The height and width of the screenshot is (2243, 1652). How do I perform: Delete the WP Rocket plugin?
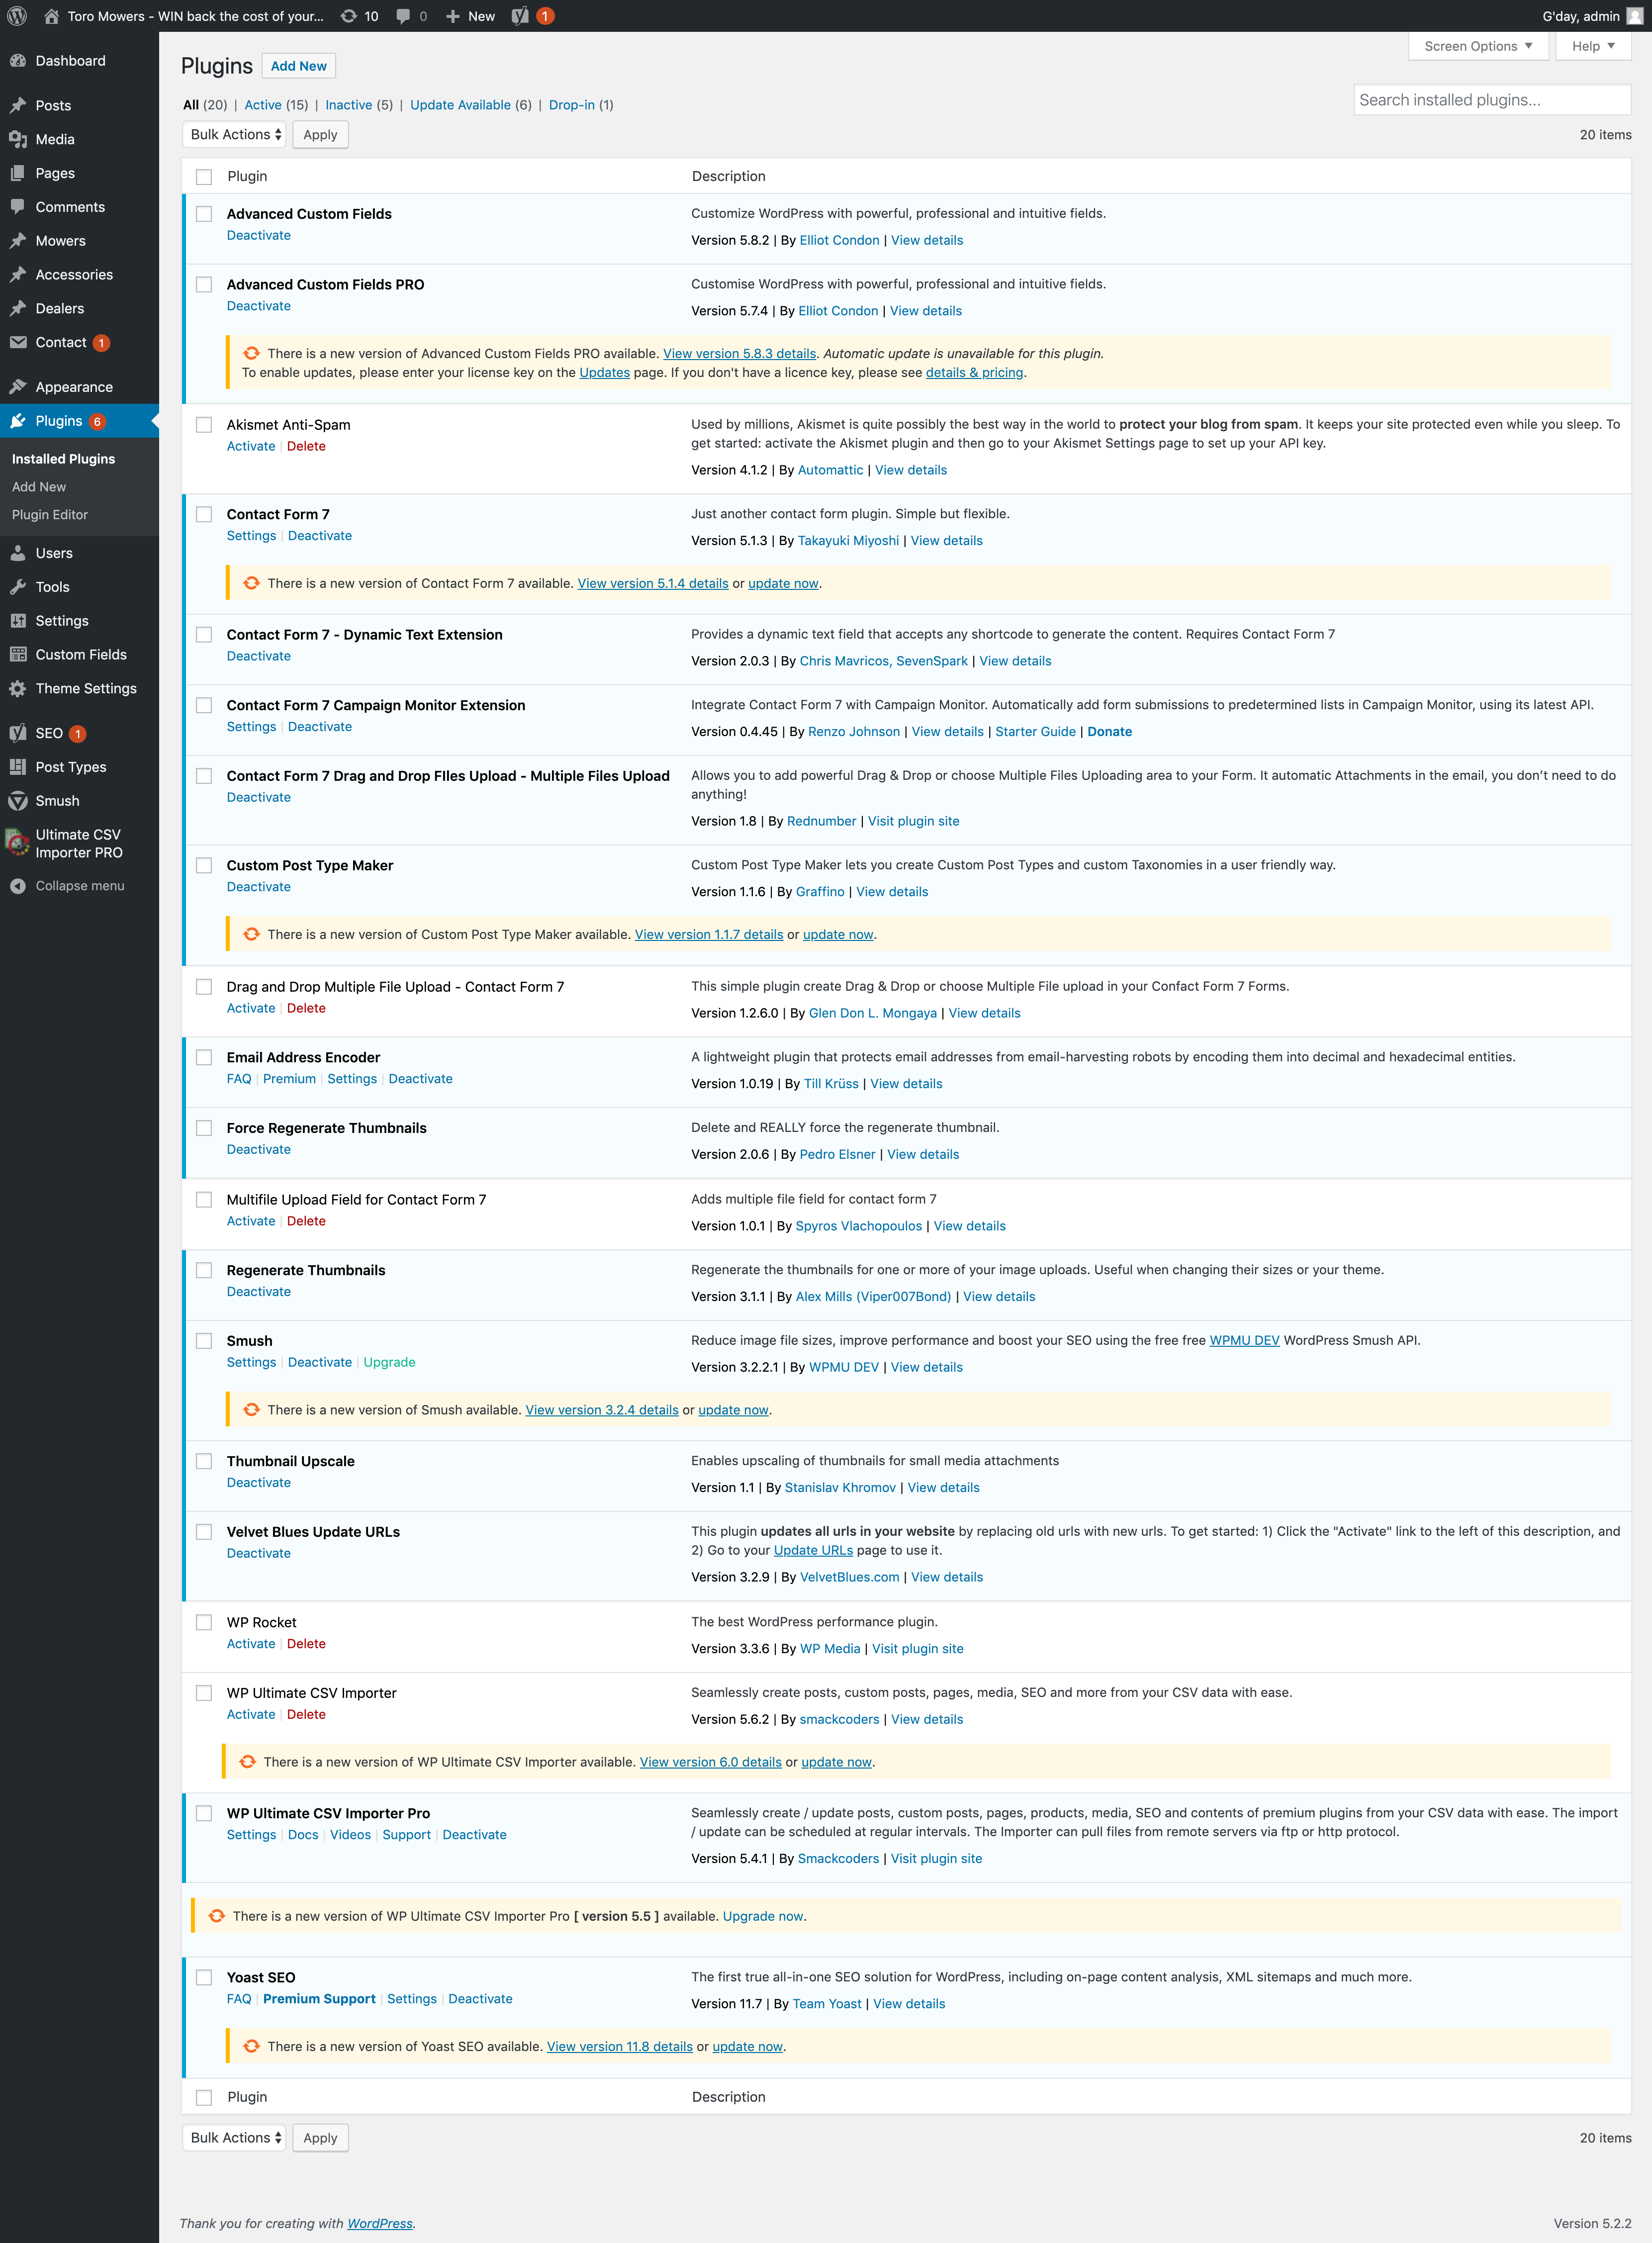click(x=306, y=1644)
